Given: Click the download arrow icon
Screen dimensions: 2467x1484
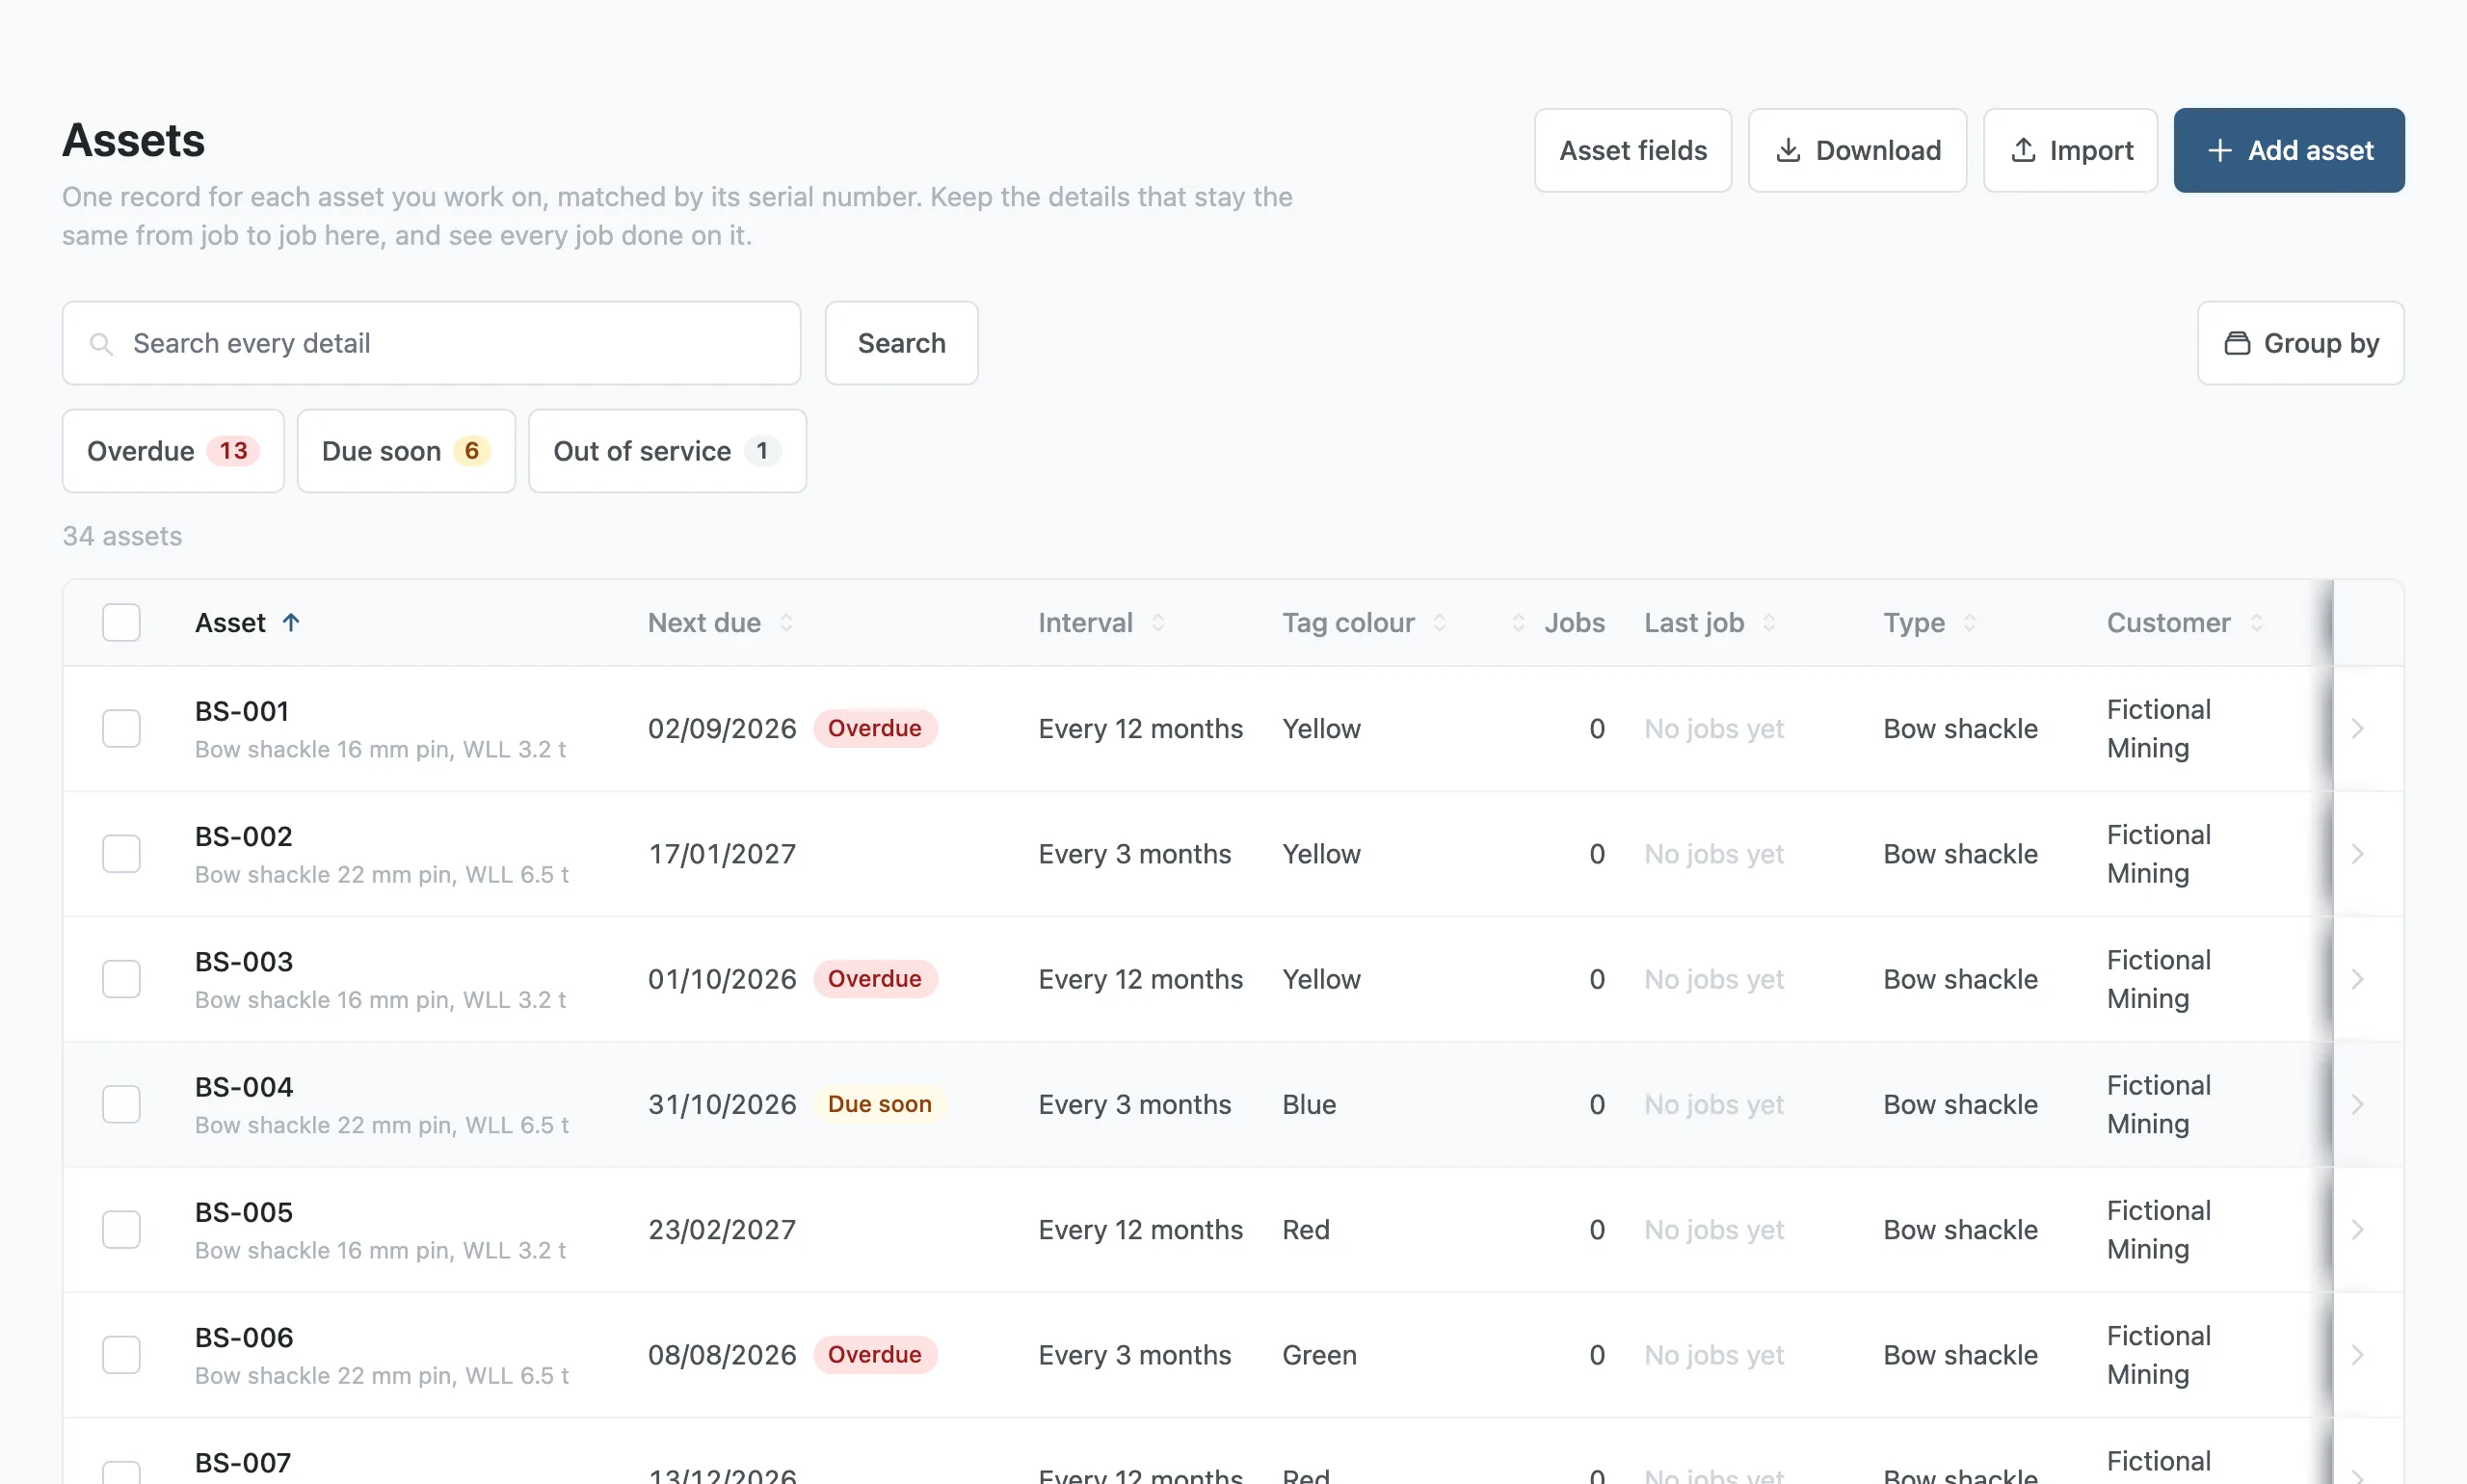Looking at the screenshot, I should coord(1788,150).
